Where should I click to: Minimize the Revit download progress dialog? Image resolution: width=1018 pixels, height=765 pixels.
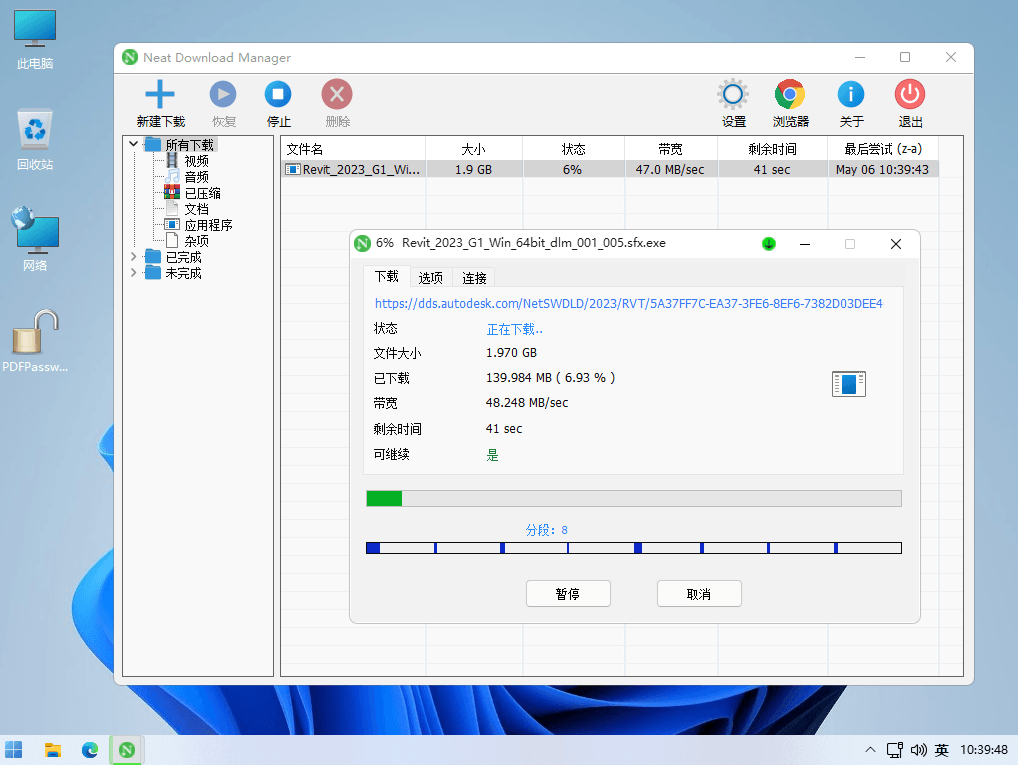(805, 244)
